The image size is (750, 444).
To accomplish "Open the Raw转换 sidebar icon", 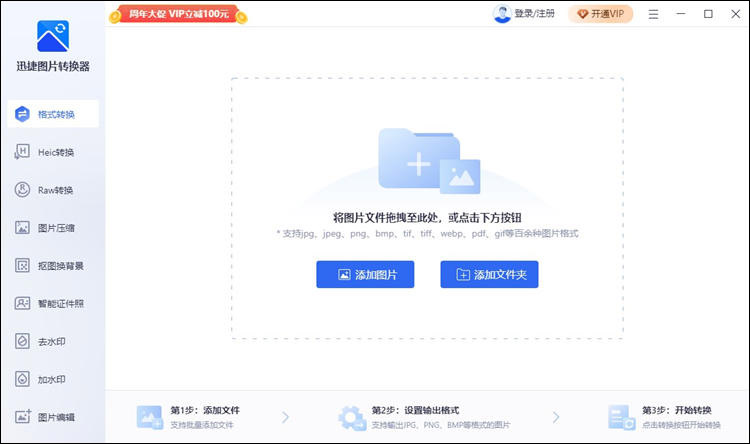I will pos(22,189).
